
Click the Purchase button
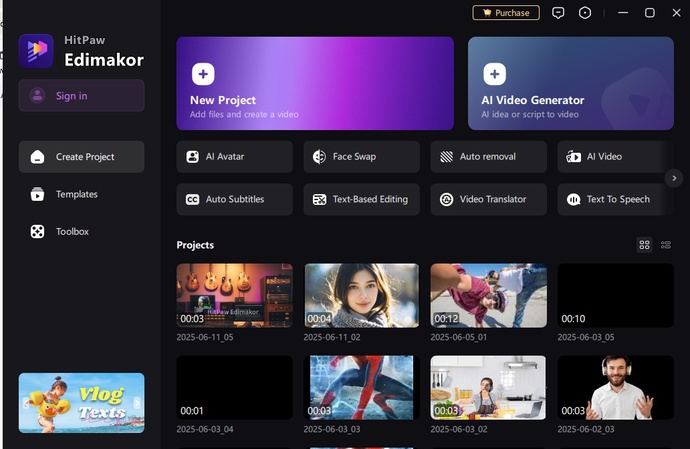506,13
